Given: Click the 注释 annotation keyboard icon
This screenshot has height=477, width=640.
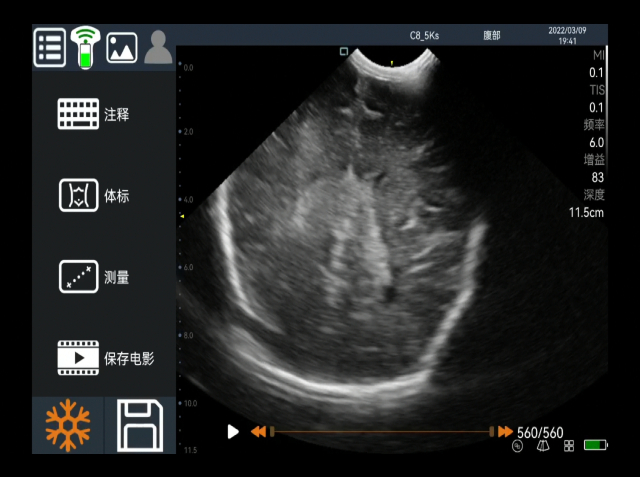Looking at the screenshot, I should [x=78, y=114].
